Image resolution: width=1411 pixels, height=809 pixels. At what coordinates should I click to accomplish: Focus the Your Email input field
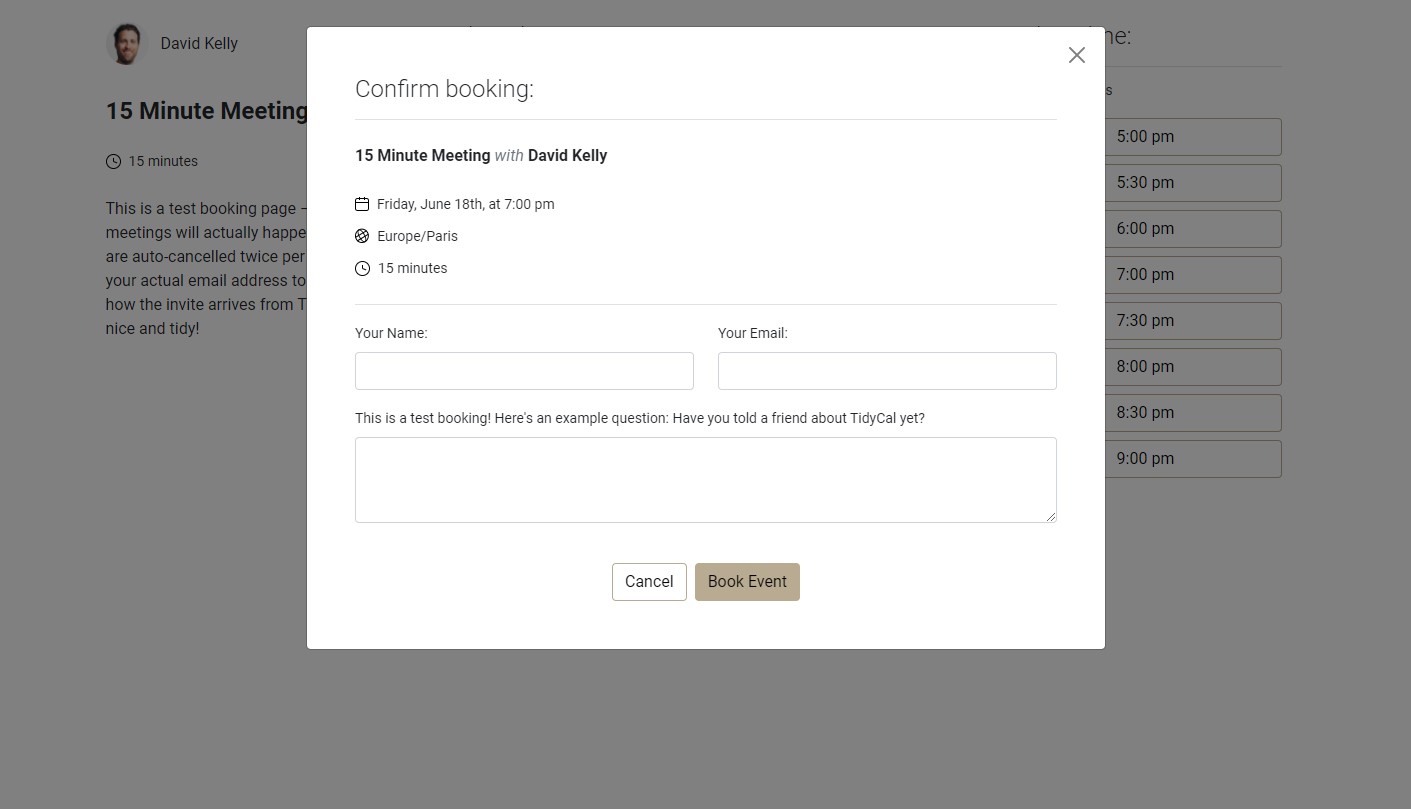(887, 371)
